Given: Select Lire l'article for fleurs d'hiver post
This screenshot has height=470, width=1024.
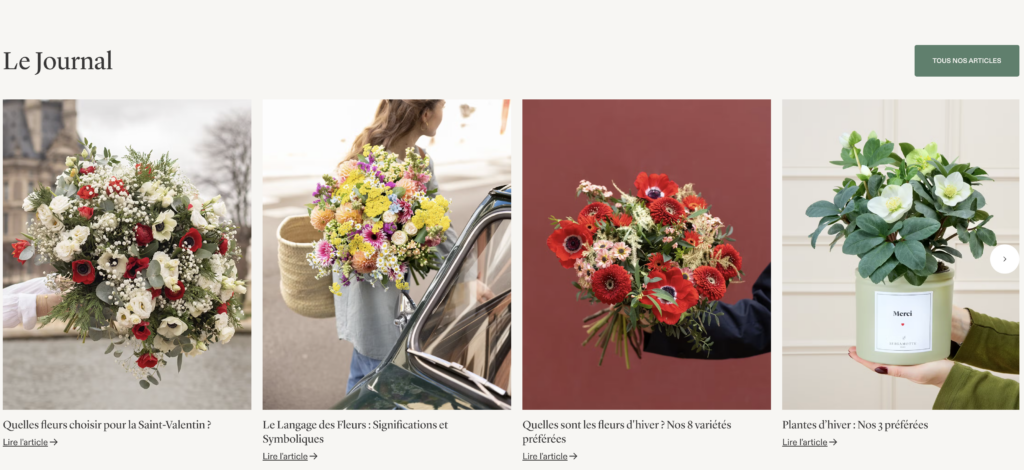Looking at the screenshot, I should (x=545, y=456).
